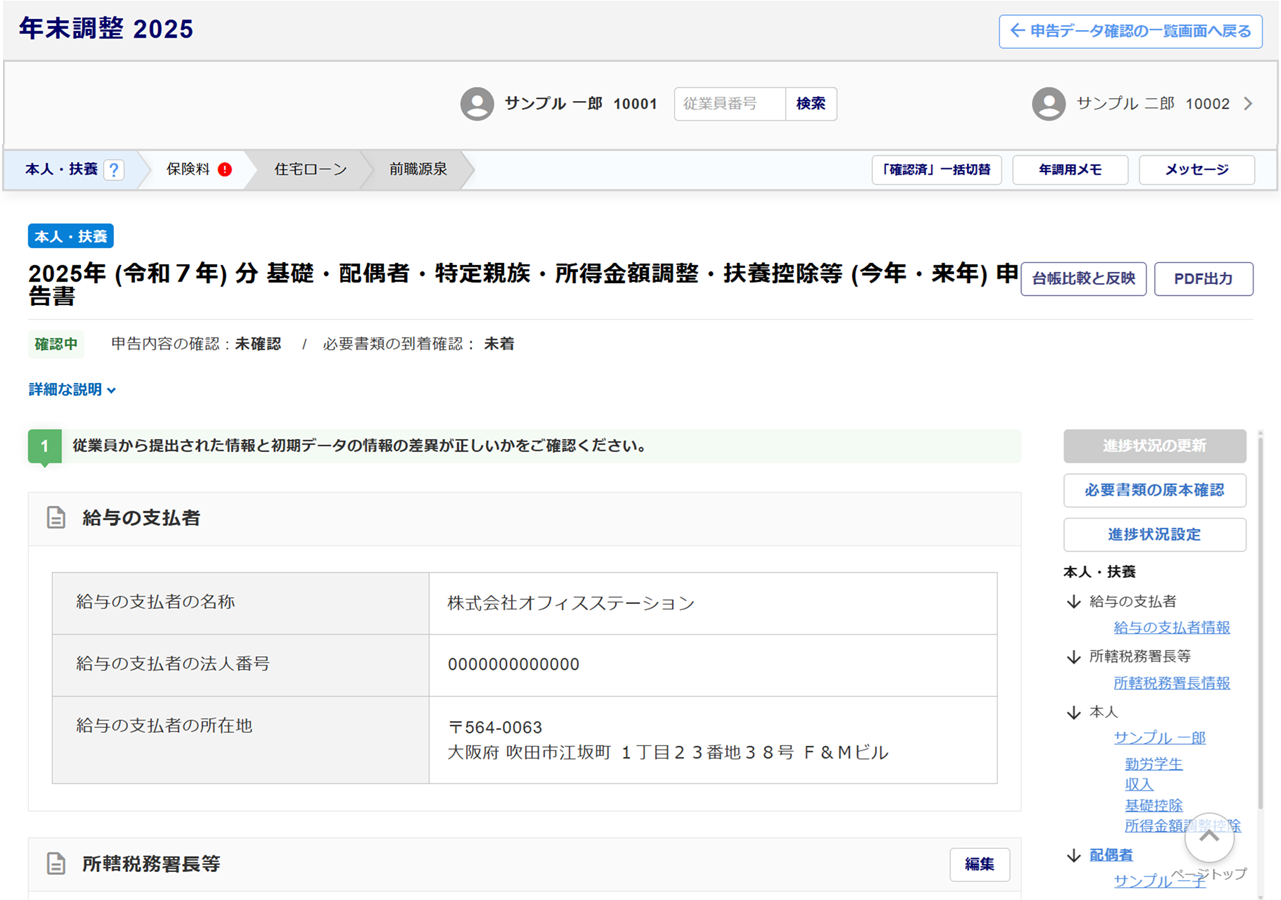Click サンプル 二郎 user avatar icon

click(x=1048, y=104)
